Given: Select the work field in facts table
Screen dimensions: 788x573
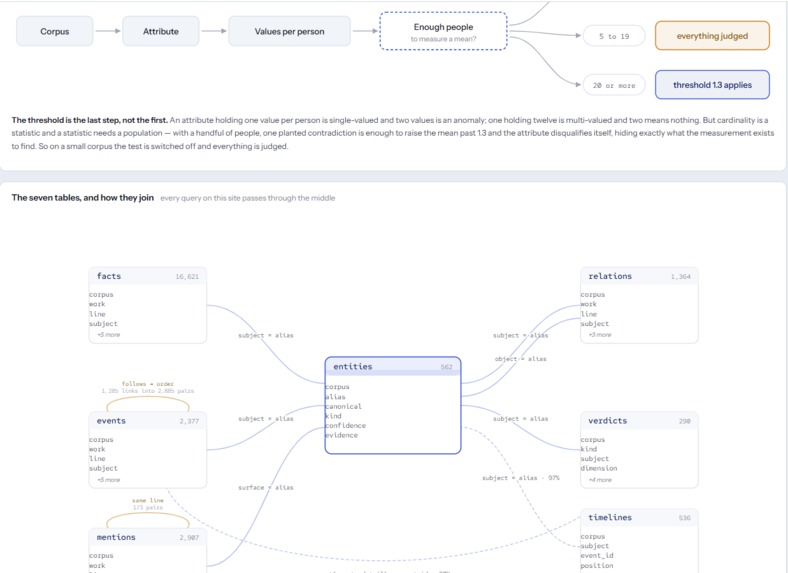Looking at the screenshot, I should click(x=97, y=304).
